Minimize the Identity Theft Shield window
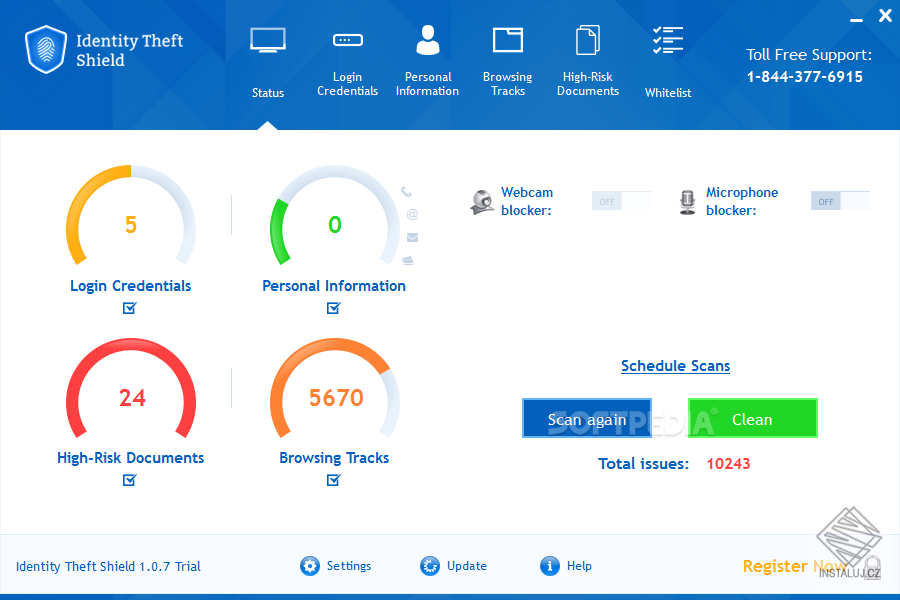 856,20
